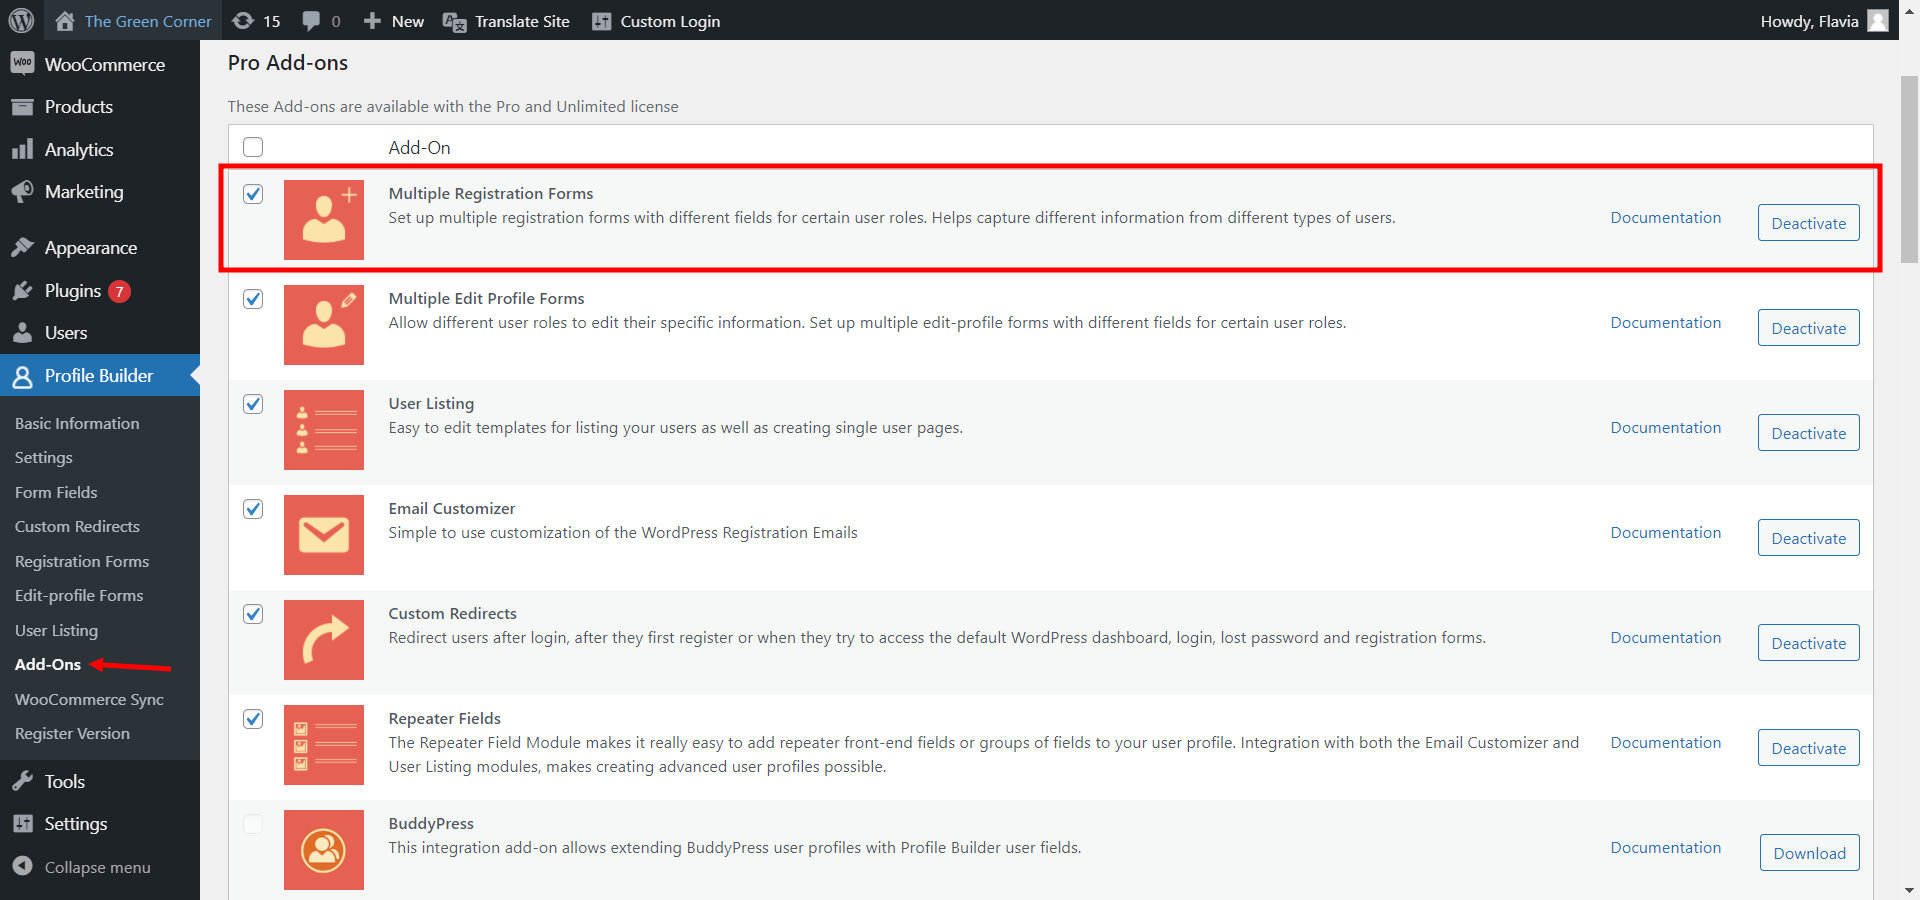The width and height of the screenshot is (1920, 900).
Task: Uncheck the Multiple Registration Forms checkbox
Action: point(253,194)
